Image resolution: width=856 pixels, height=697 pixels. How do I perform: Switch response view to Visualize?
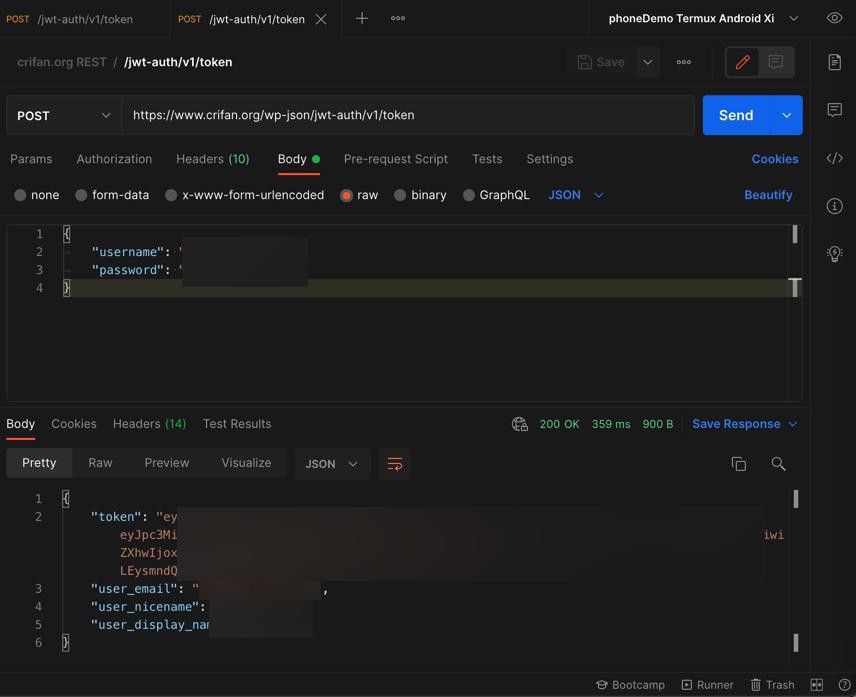246,463
